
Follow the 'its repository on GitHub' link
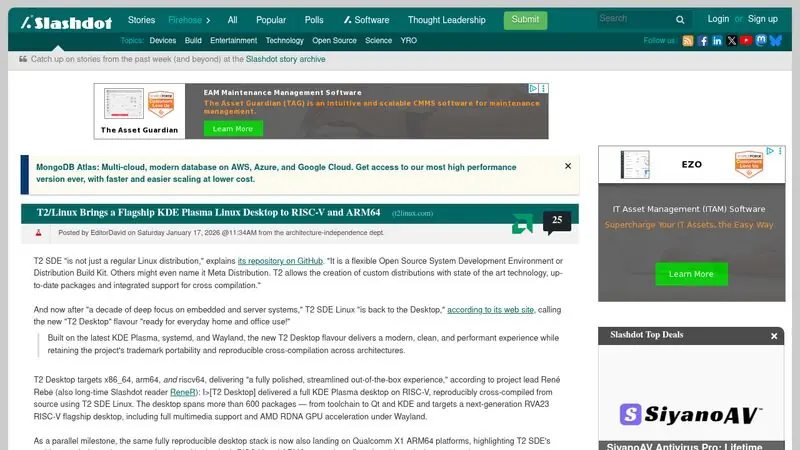point(280,261)
